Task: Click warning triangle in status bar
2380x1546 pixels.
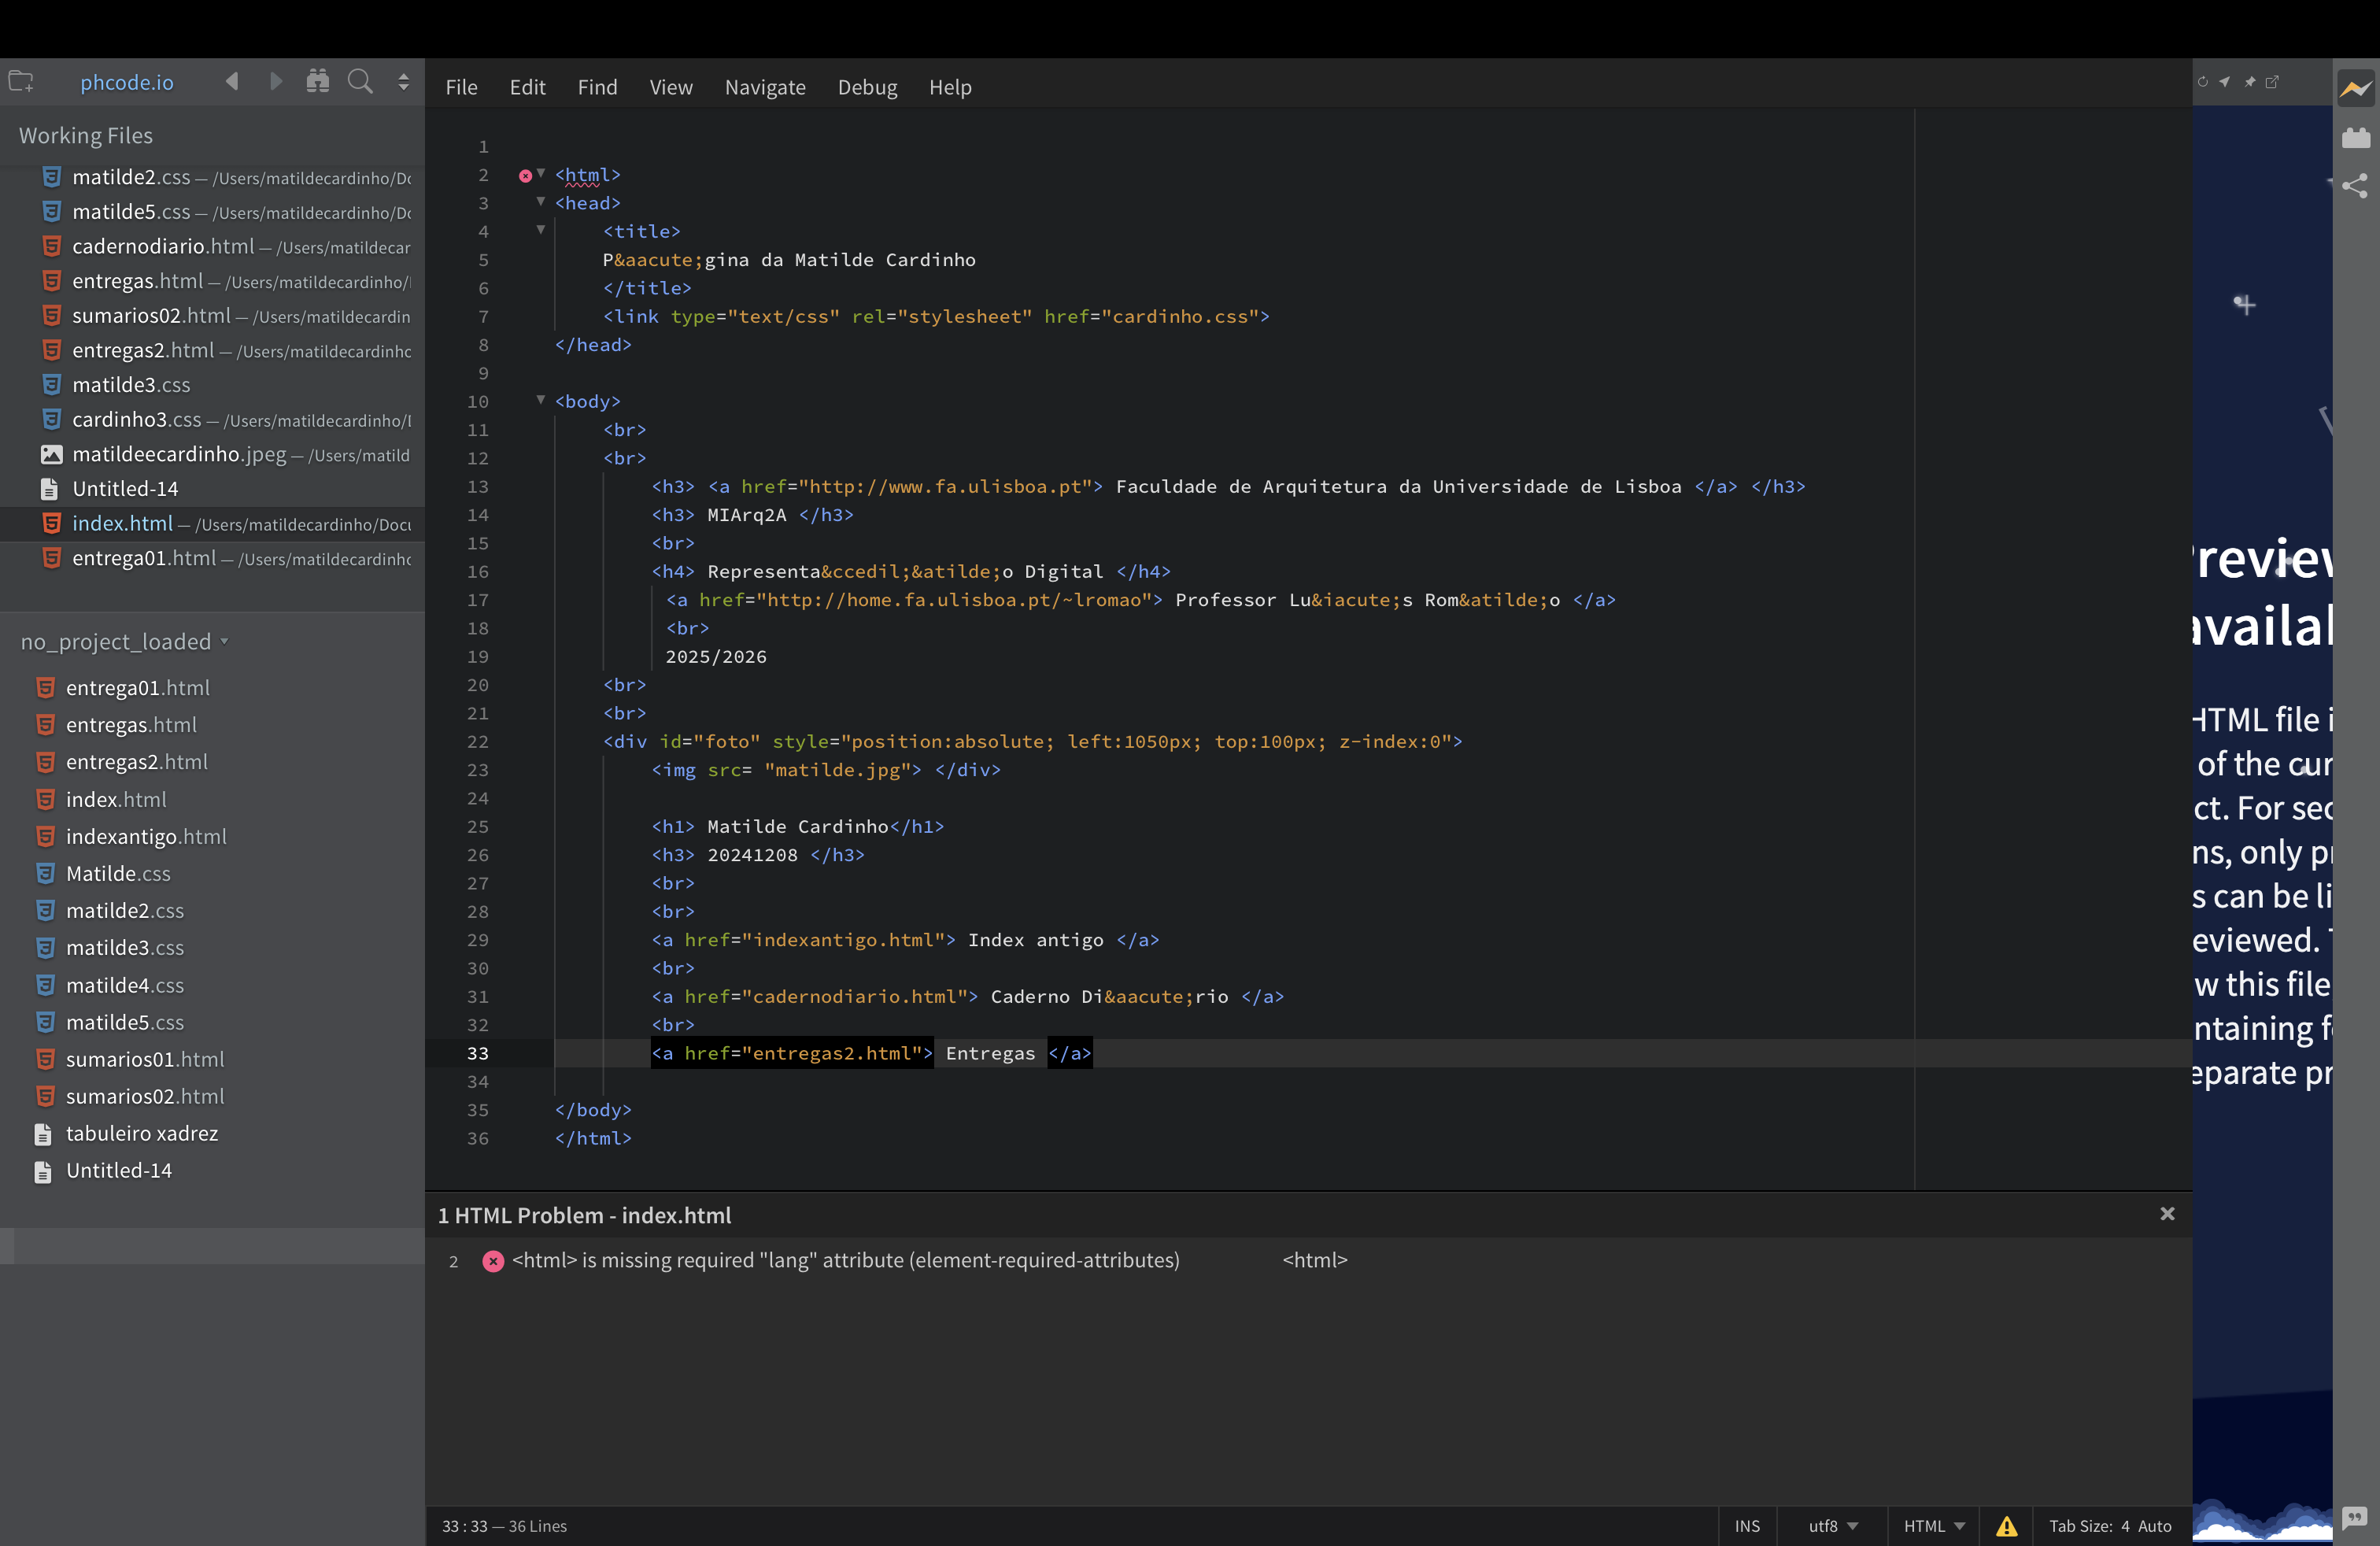Action: point(2006,1526)
